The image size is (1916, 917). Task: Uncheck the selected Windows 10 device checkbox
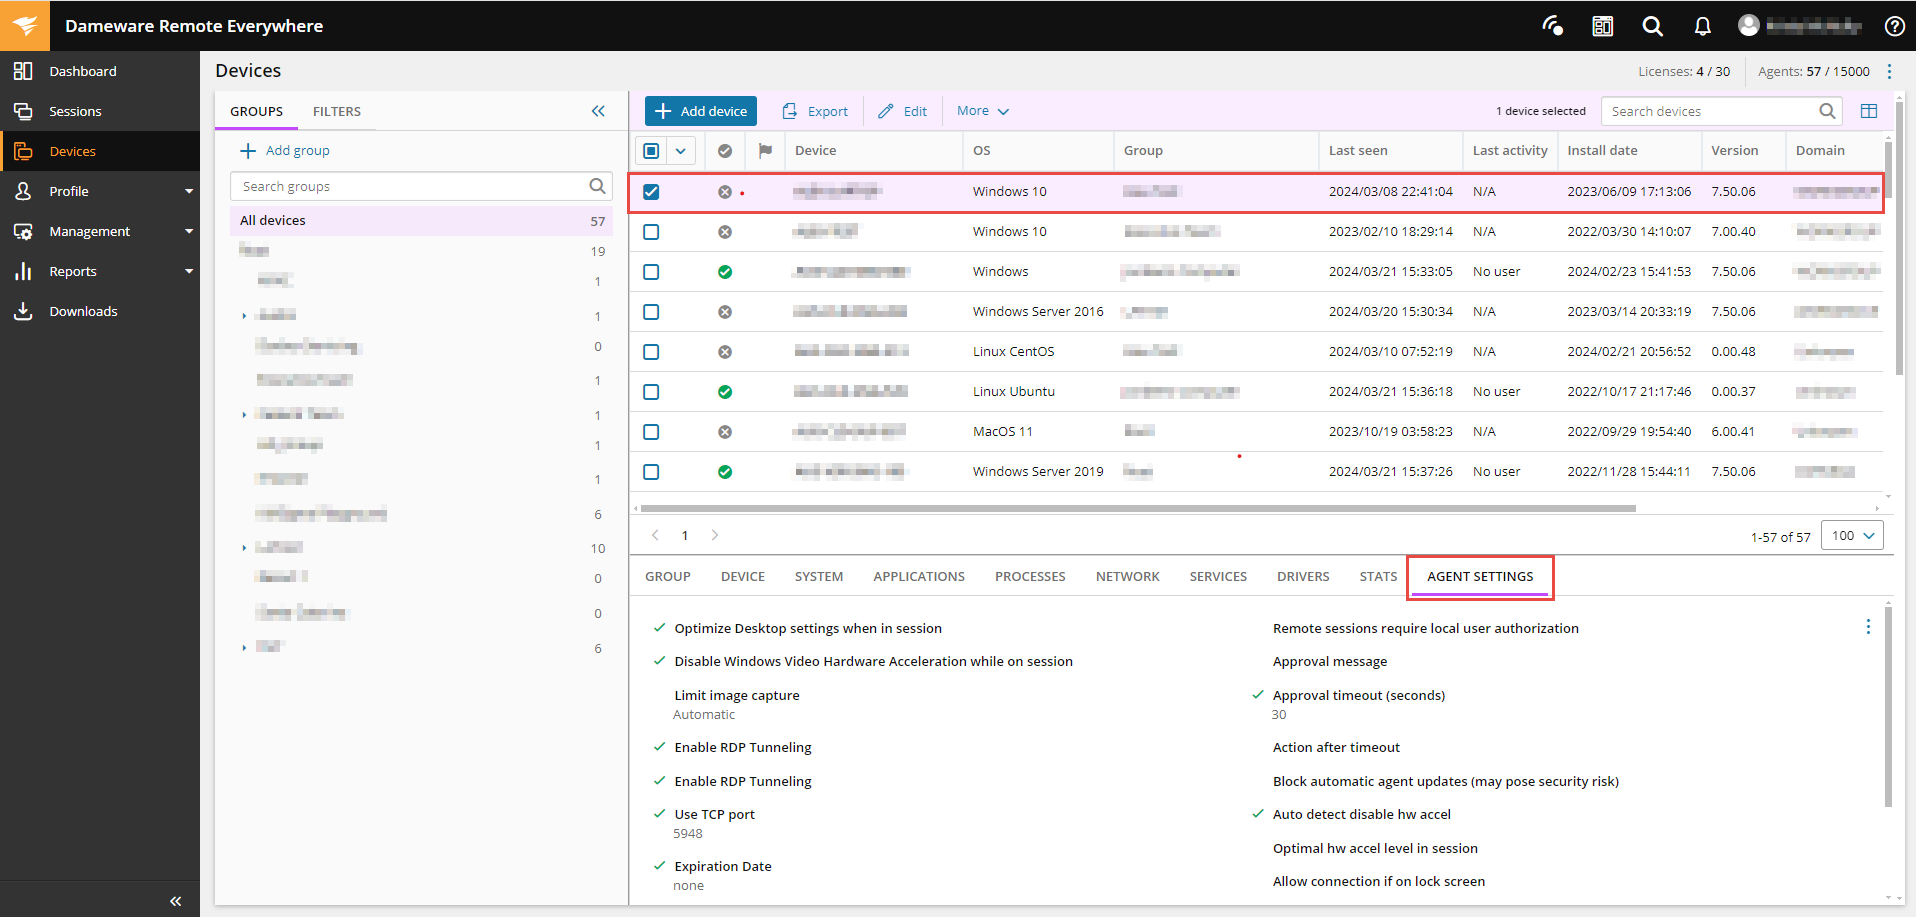pos(651,192)
